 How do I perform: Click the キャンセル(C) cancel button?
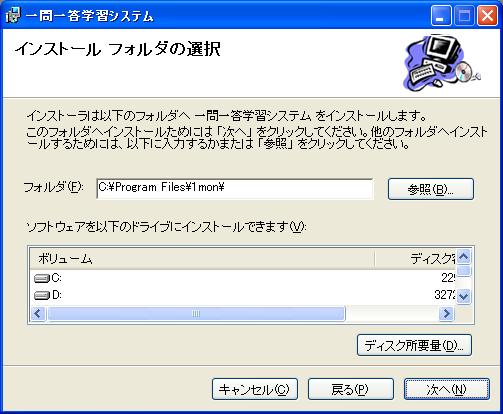[255, 389]
